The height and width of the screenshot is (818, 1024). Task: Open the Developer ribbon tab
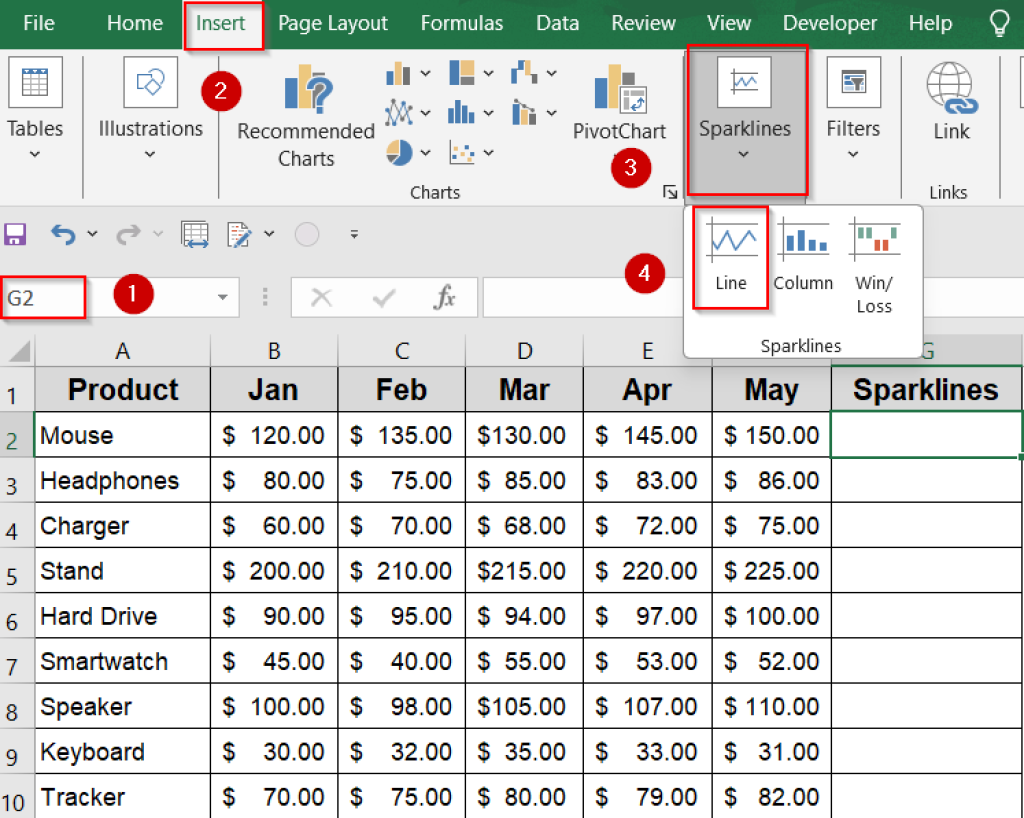click(829, 23)
